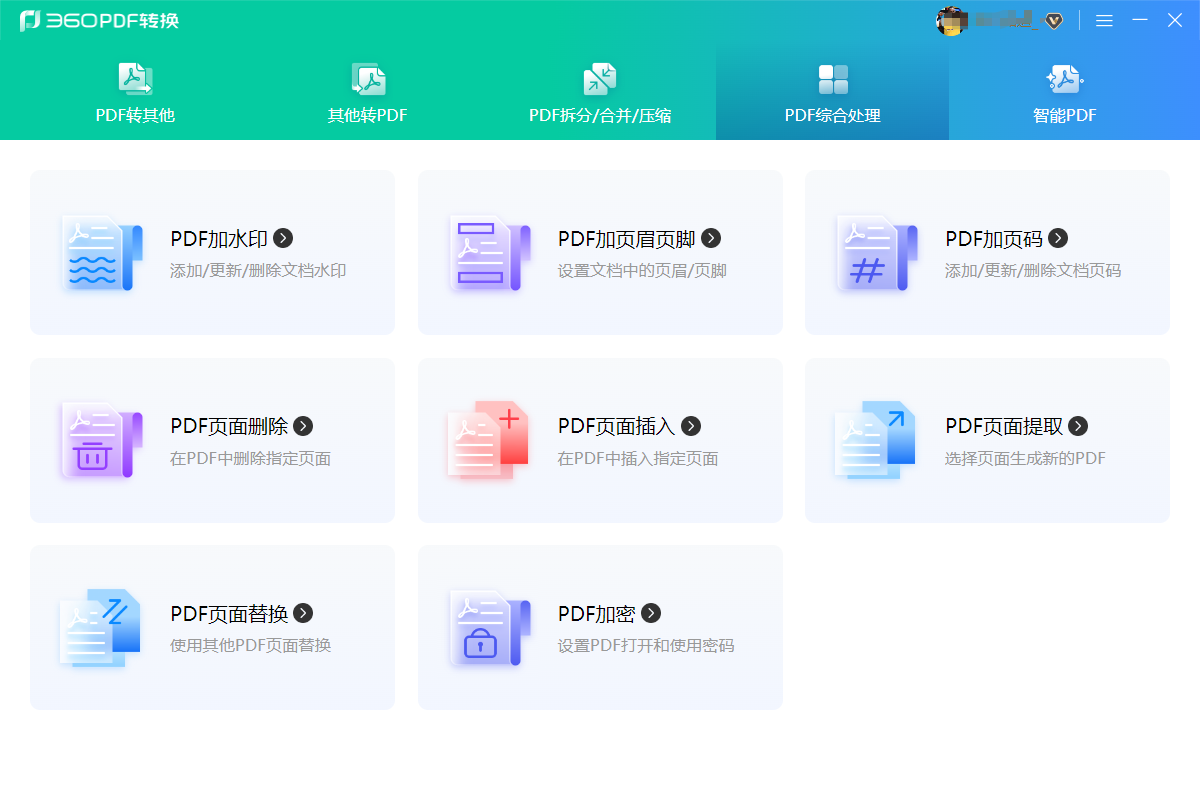
Task: Open the PDF拆分/合并/压缩 tab
Action: click(600, 94)
